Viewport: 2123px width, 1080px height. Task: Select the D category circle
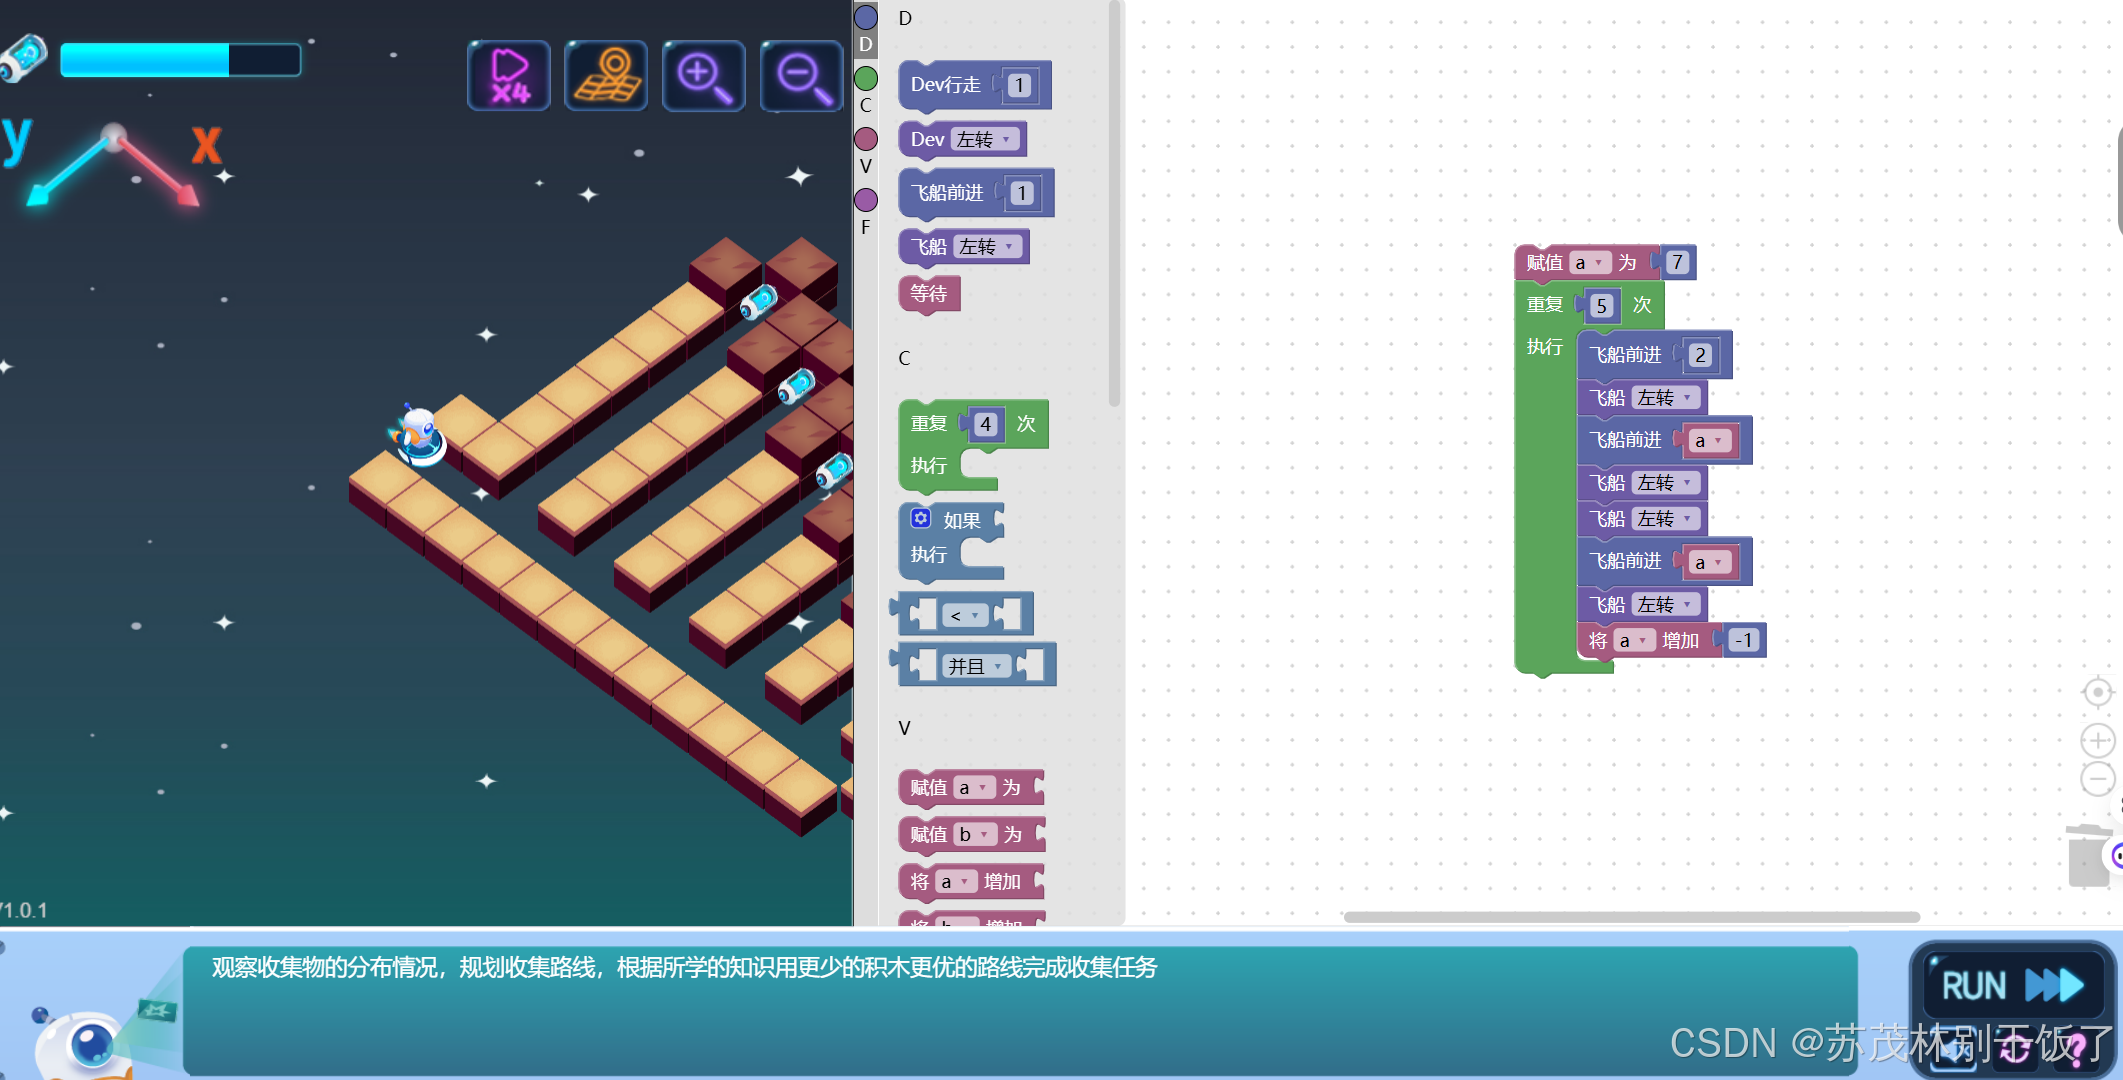(x=866, y=17)
